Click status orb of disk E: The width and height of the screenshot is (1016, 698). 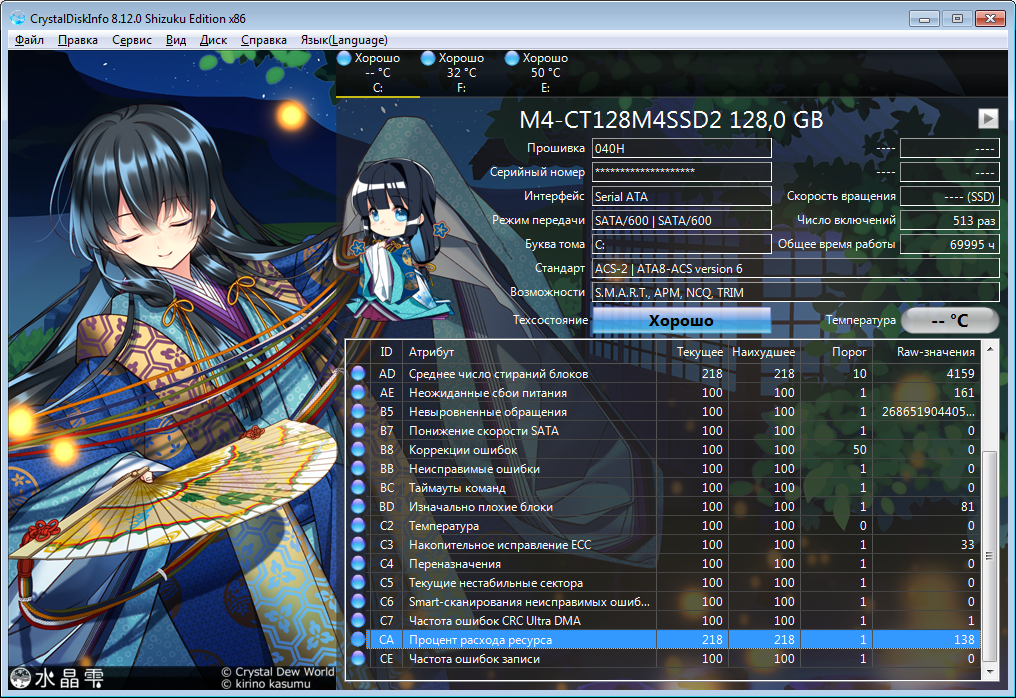tap(512, 58)
